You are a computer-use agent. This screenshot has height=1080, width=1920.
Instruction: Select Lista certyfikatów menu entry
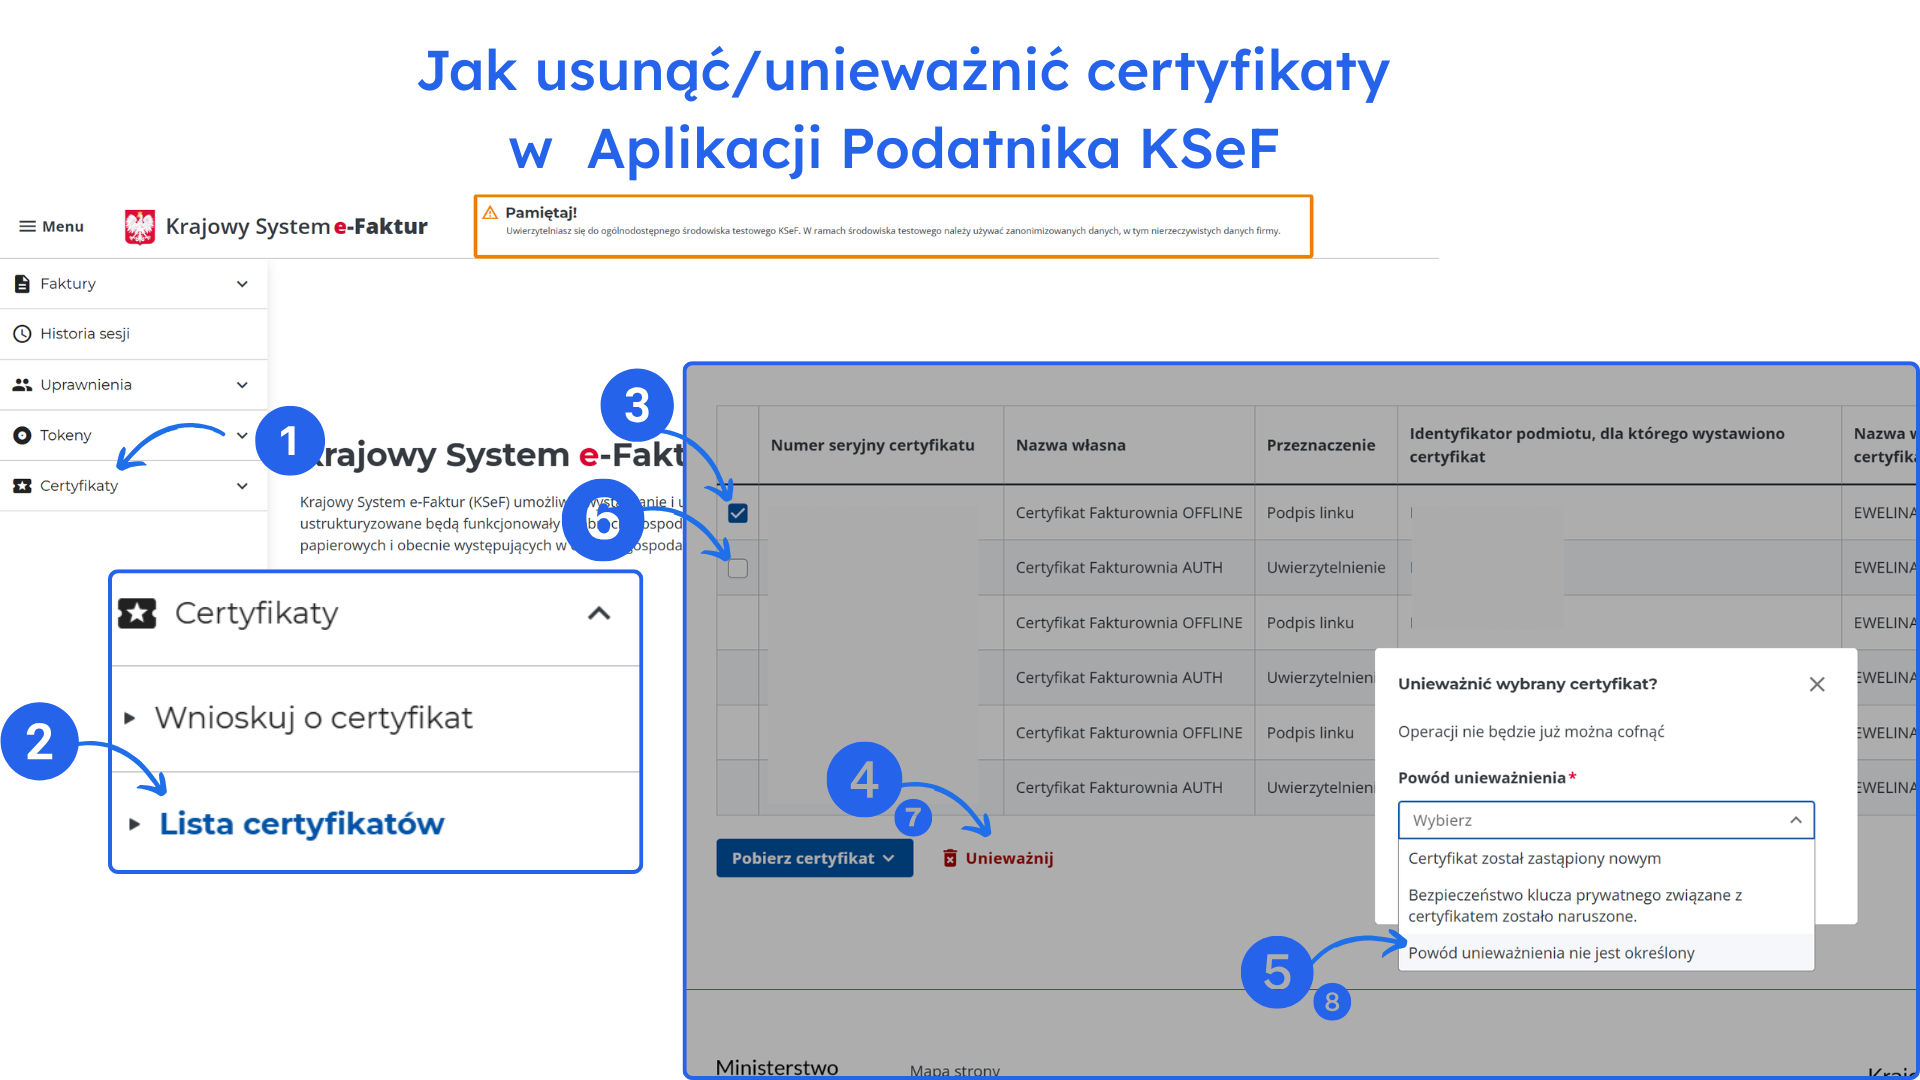tap(301, 823)
